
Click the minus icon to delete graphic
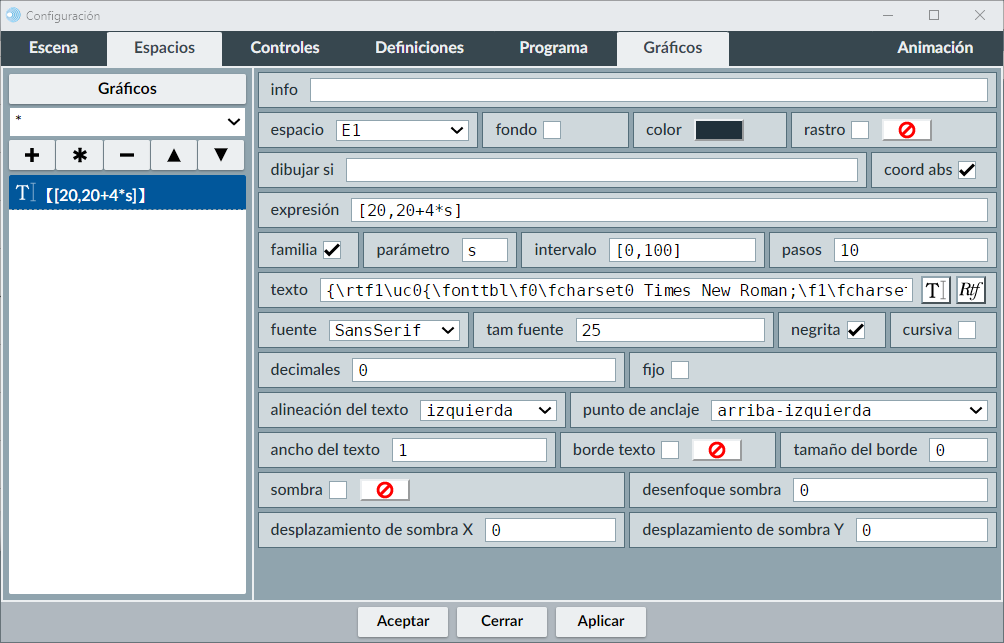point(127,155)
